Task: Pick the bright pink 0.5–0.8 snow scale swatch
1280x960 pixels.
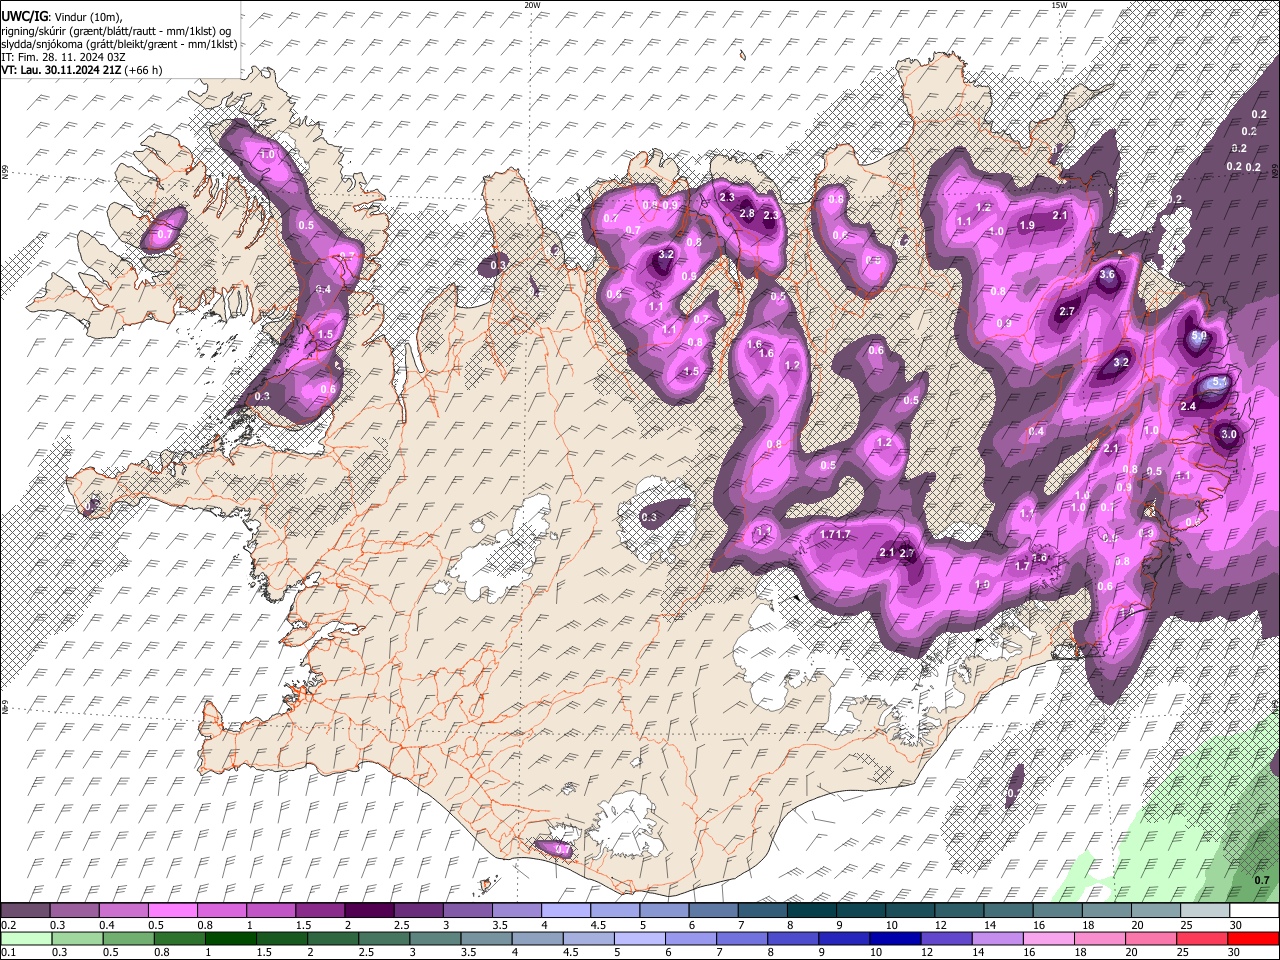Action: (x=174, y=910)
